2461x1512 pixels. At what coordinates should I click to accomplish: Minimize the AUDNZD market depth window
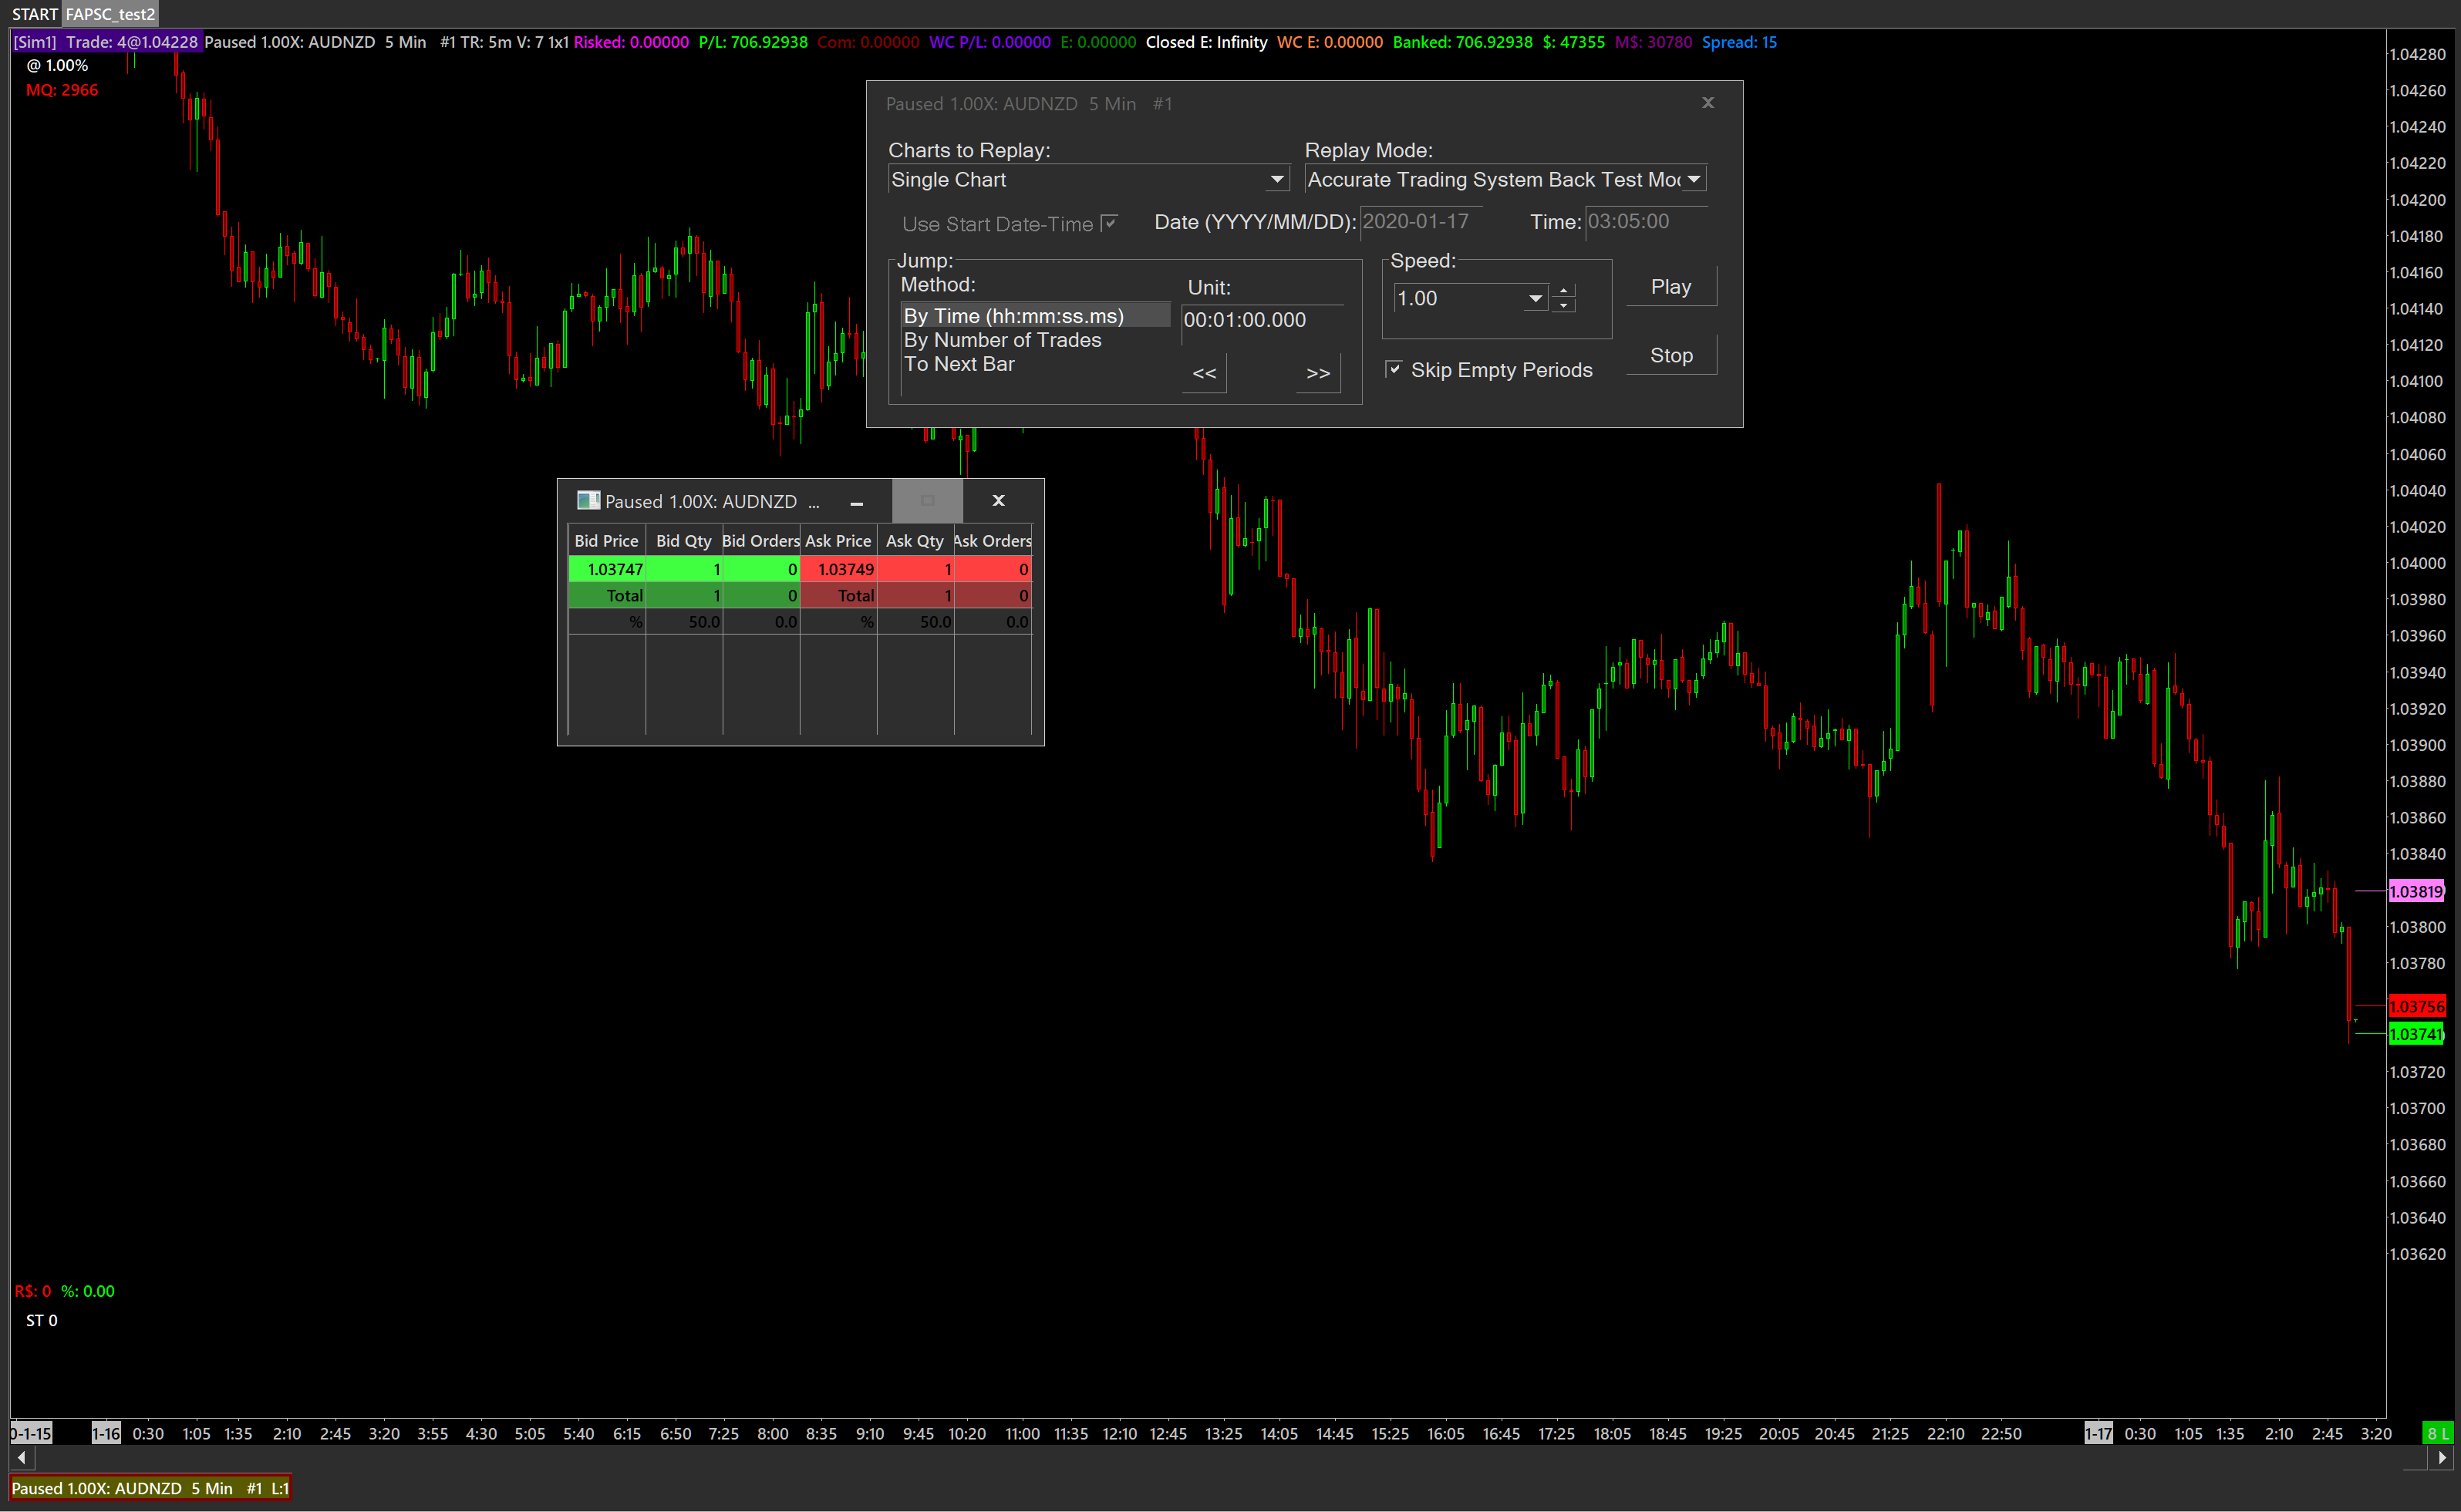coord(857,502)
